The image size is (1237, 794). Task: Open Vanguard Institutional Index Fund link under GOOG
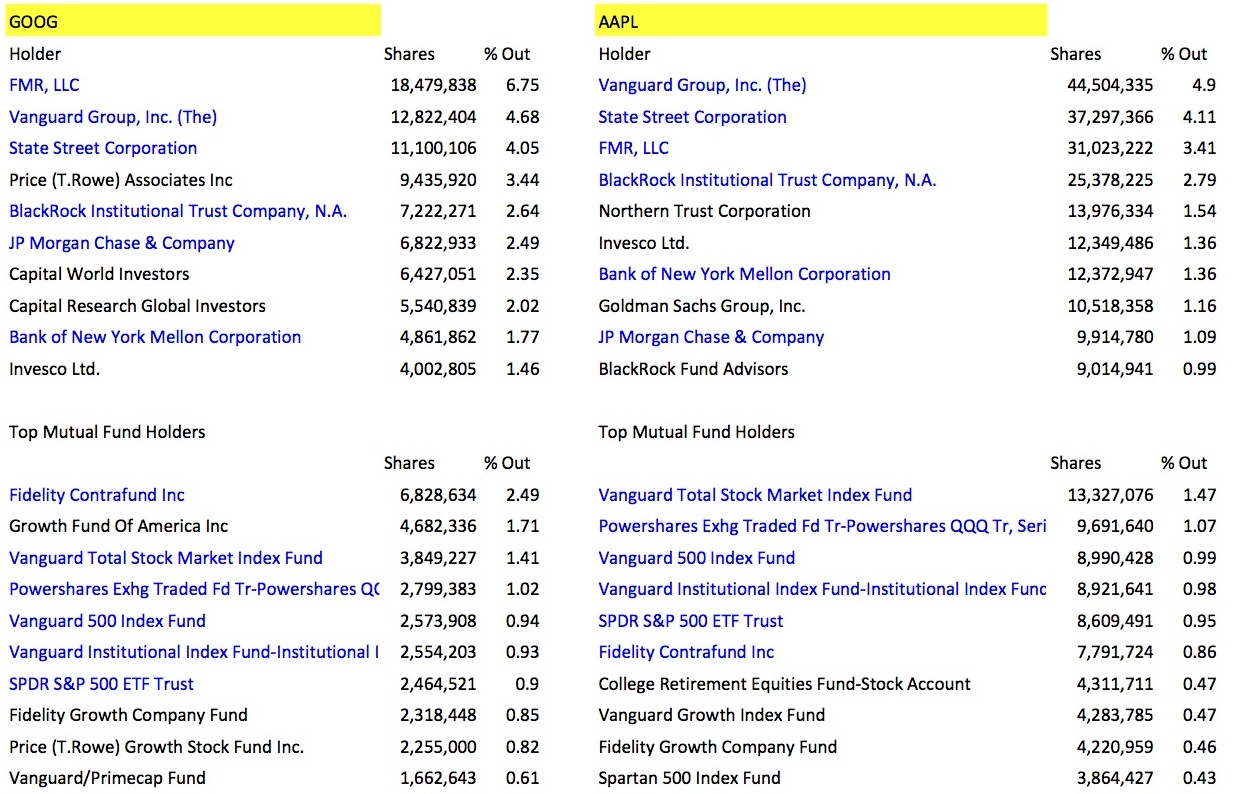pos(194,652)
